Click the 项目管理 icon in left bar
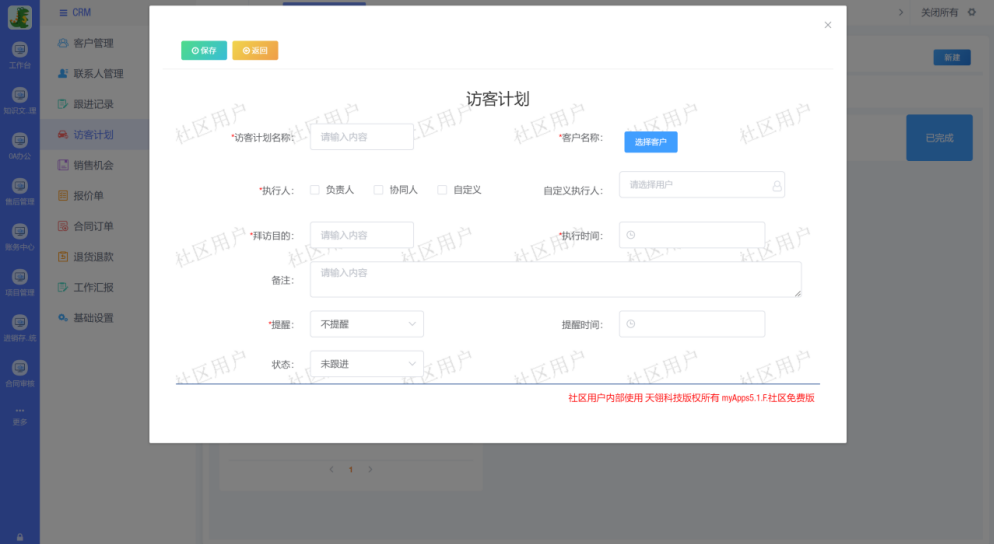Viewport: 994px width, 544px height. (x=20, y=277)
